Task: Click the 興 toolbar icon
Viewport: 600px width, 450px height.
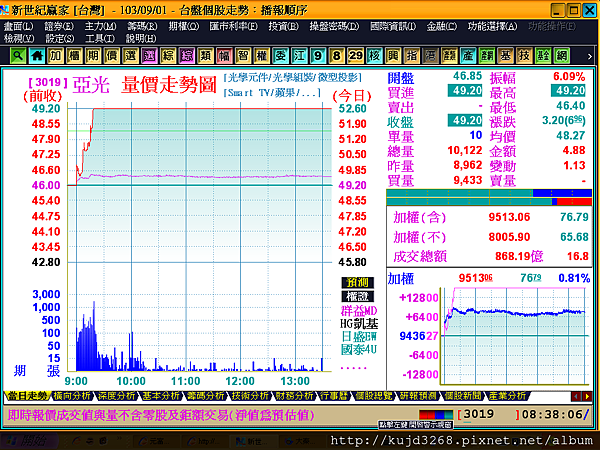Action: pos(393,56)
